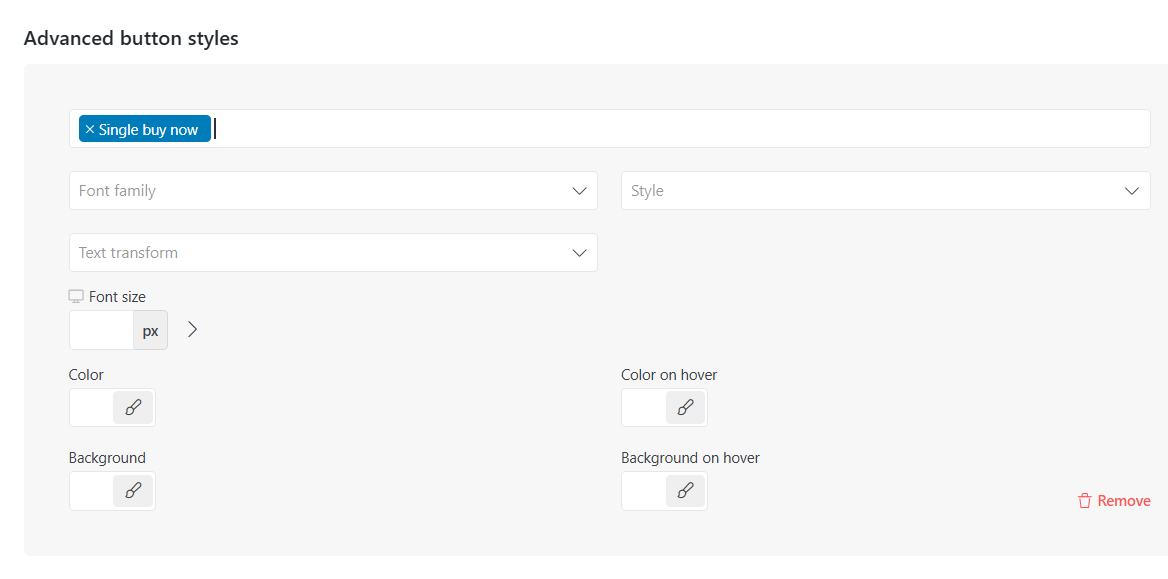Open the Font family dropdown
Image resolution: width=1168 pixels, height=579 pixels.
coord(333,191)
